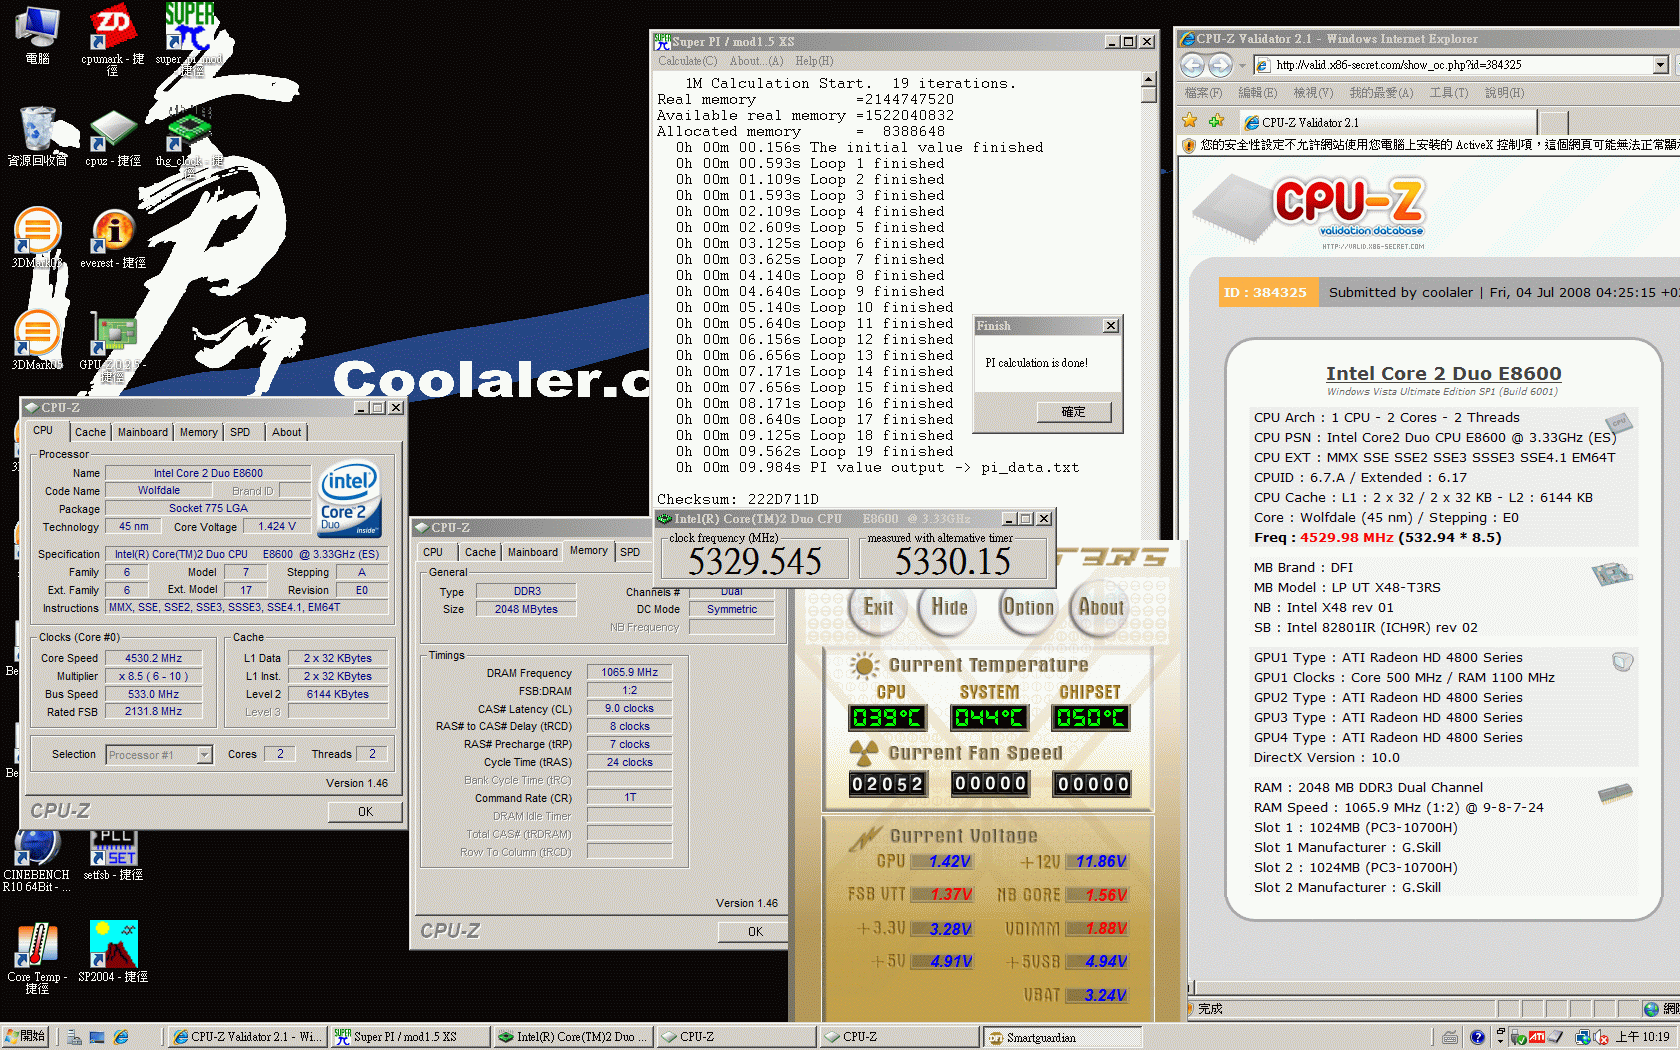The width and height of the screenshot is (1680, 1050).
Task: Click the ATI tray icon
Action: click(x=1537, y=1038)
